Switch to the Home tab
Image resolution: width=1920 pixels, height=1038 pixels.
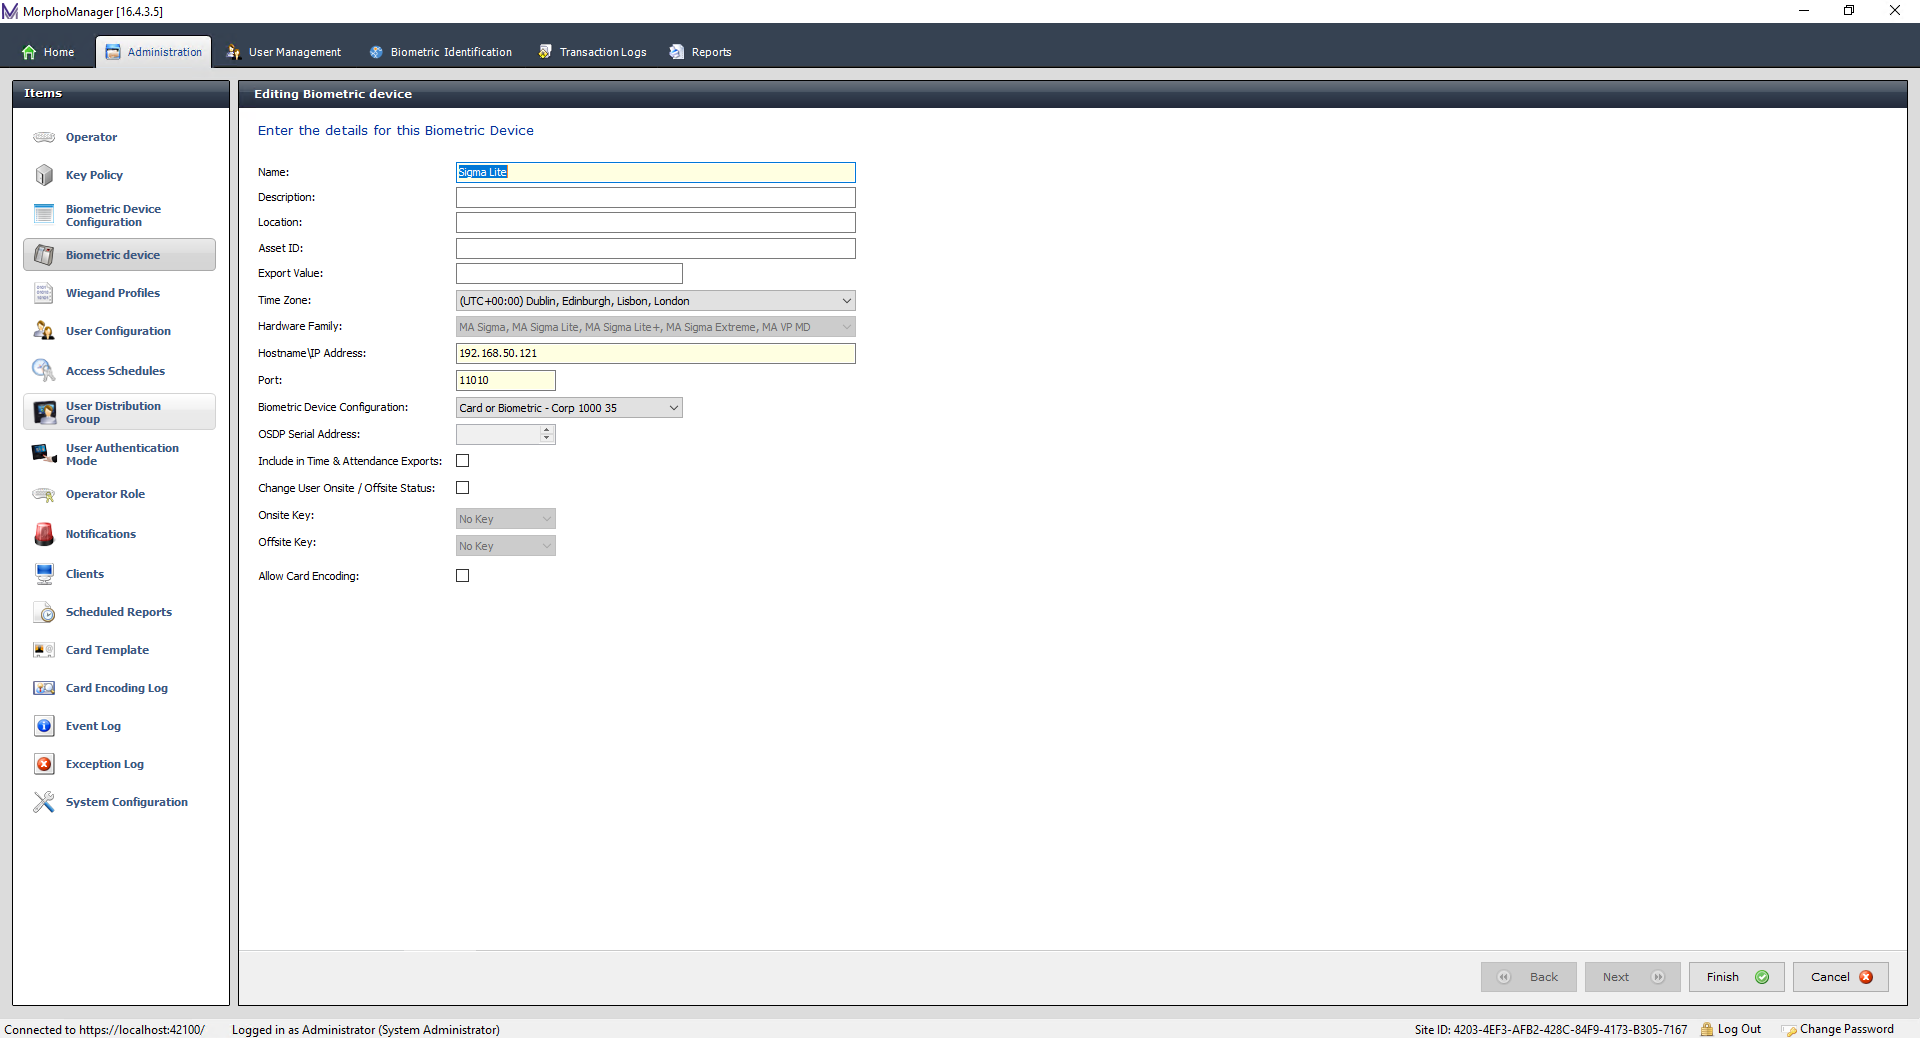click(x=48, y=52)
